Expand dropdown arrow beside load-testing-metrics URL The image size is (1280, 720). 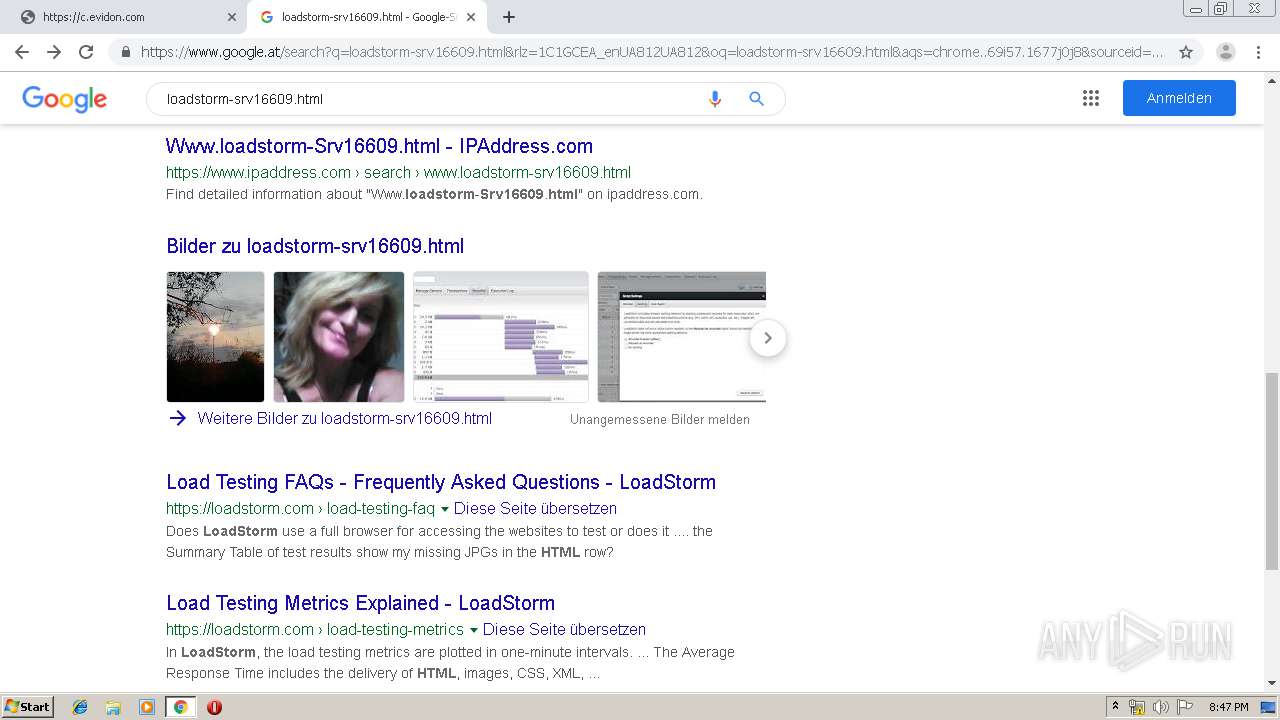click(x=474, y=630)
